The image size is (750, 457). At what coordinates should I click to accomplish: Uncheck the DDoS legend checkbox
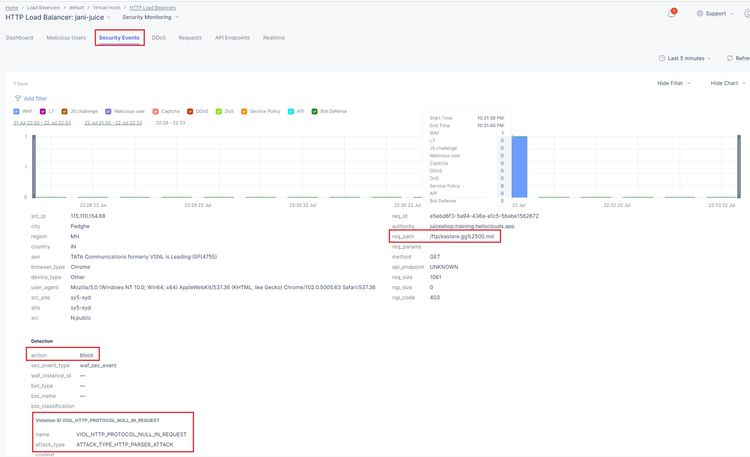pyautogui.click(x=190, y=111)
